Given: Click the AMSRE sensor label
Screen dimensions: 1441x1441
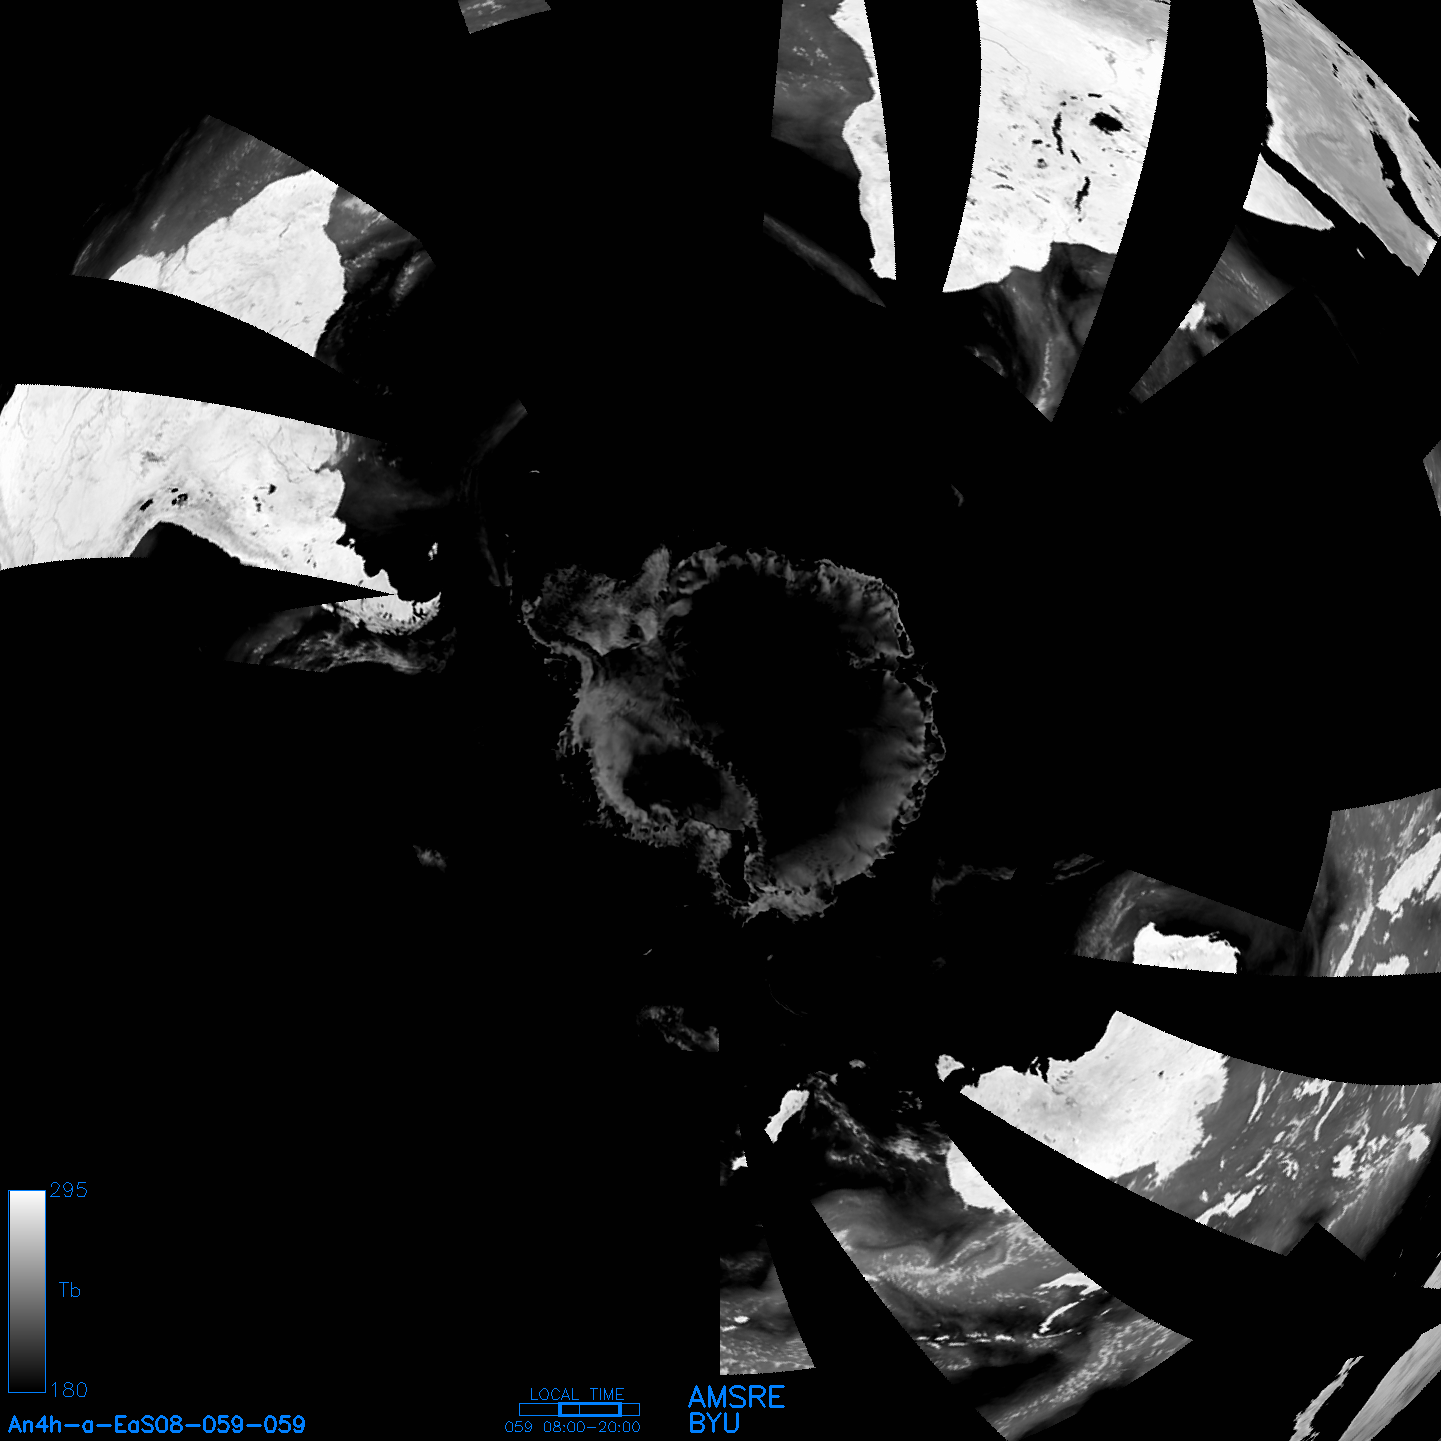Looking at the screenshot, I should [x=737, y=1397].
